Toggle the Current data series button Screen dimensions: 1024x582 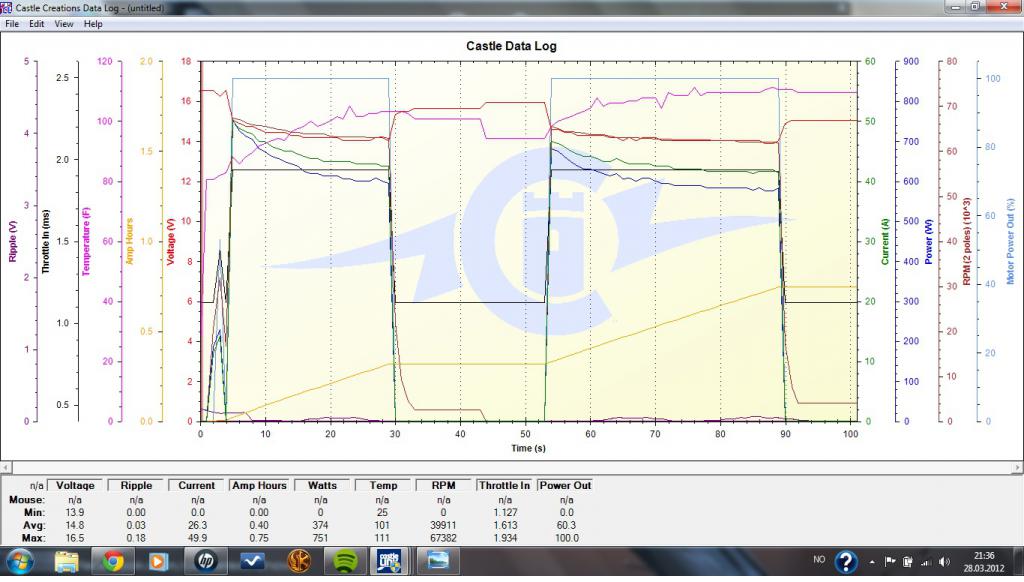tap(197, 485)
